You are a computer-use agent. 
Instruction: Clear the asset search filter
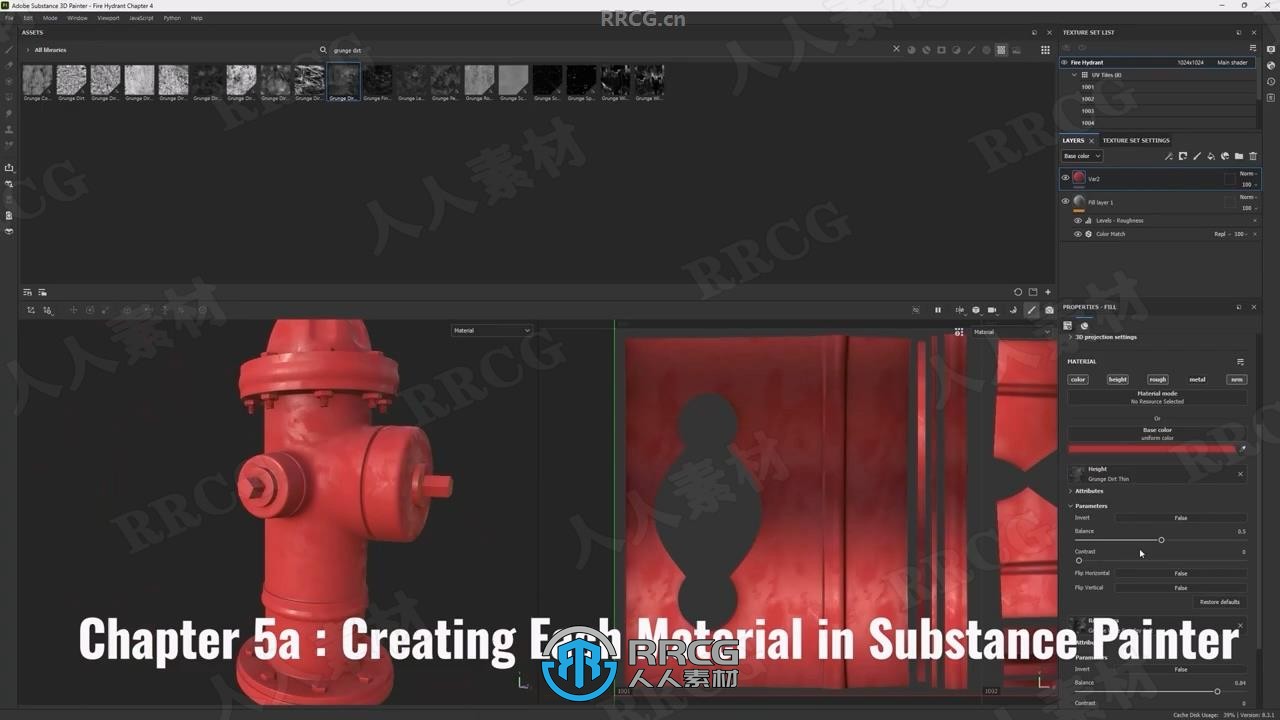(896, 50)
